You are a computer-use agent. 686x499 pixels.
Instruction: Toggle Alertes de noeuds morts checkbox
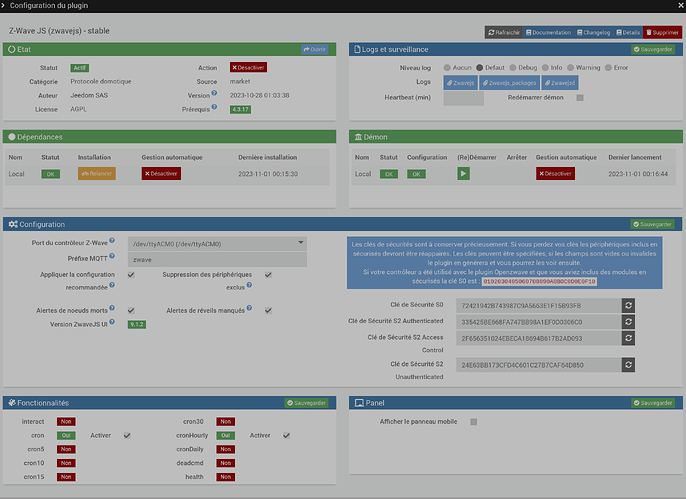(131, 311)
